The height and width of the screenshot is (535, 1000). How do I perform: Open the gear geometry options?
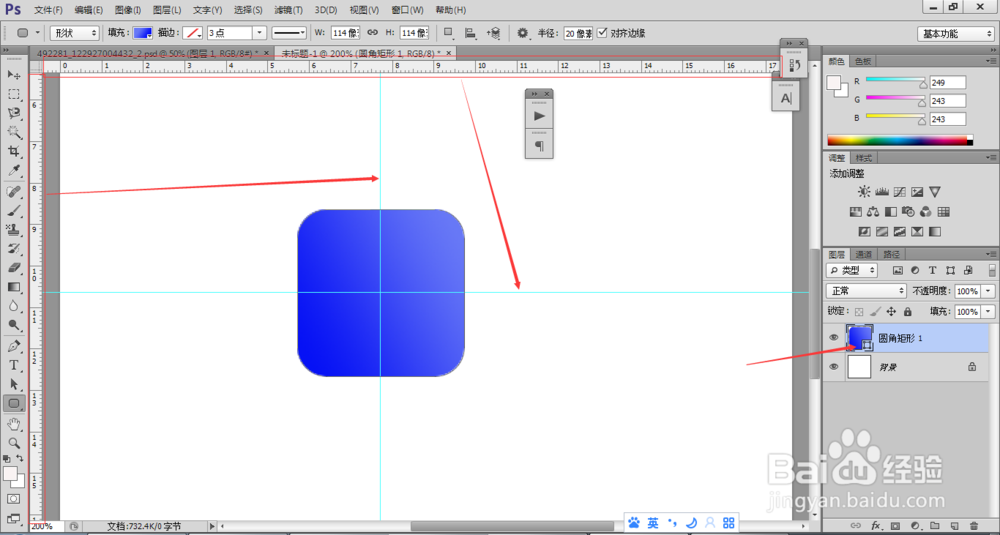pos(522,33)
